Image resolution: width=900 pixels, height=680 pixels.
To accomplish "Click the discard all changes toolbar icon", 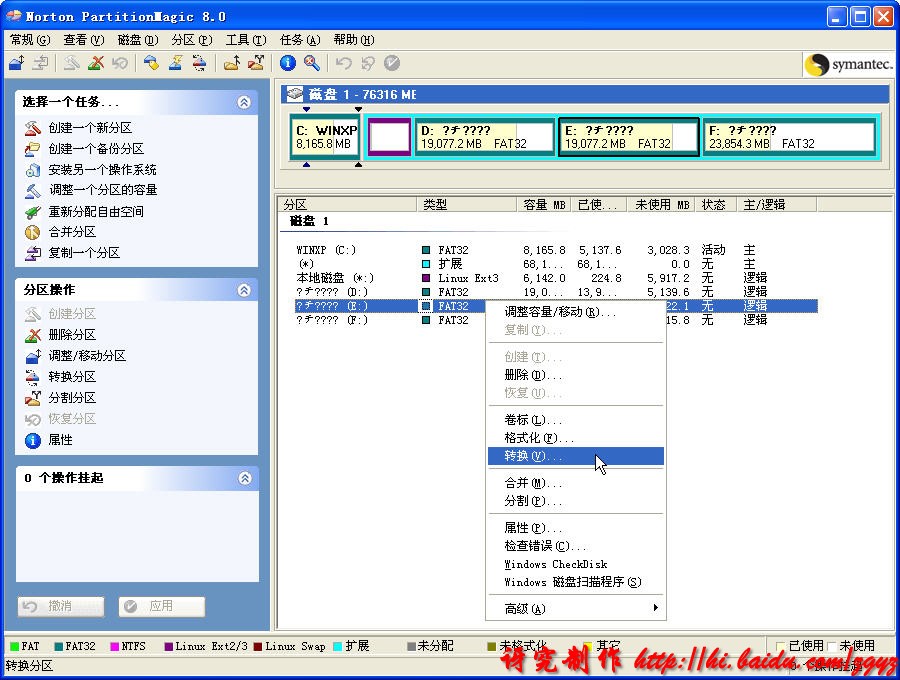I will click(x=368, y=63).
